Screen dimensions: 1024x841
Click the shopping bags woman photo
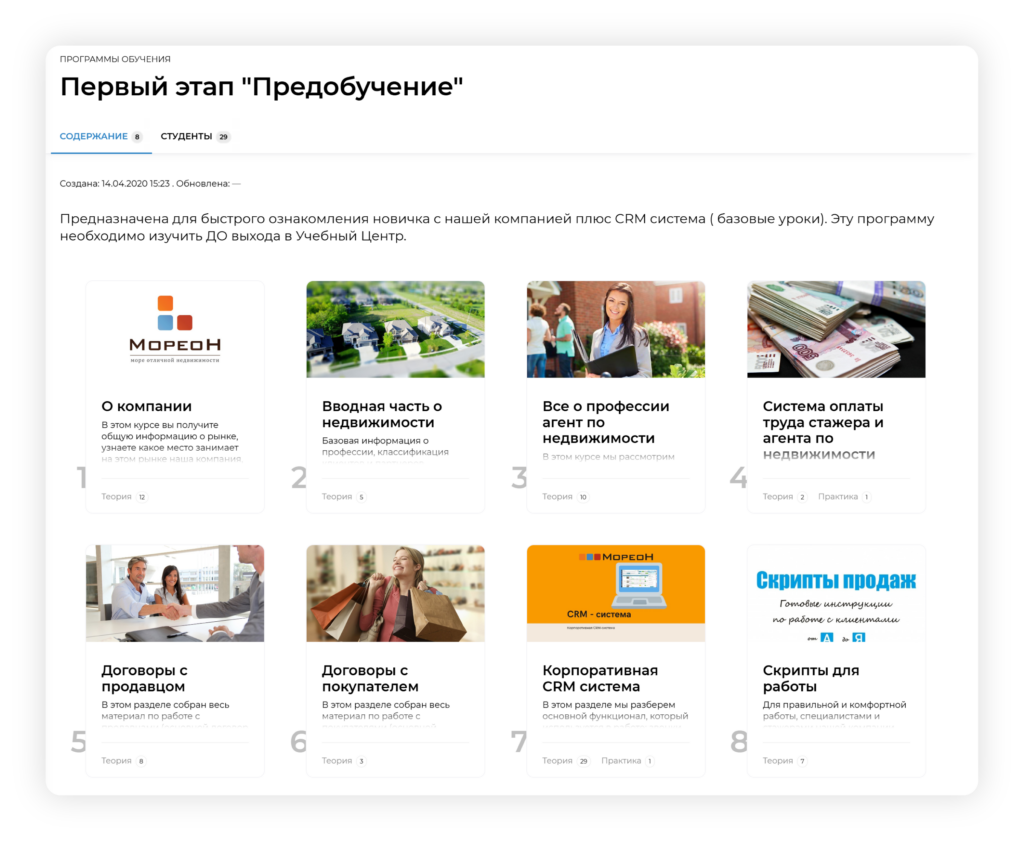tap(395, 594)
